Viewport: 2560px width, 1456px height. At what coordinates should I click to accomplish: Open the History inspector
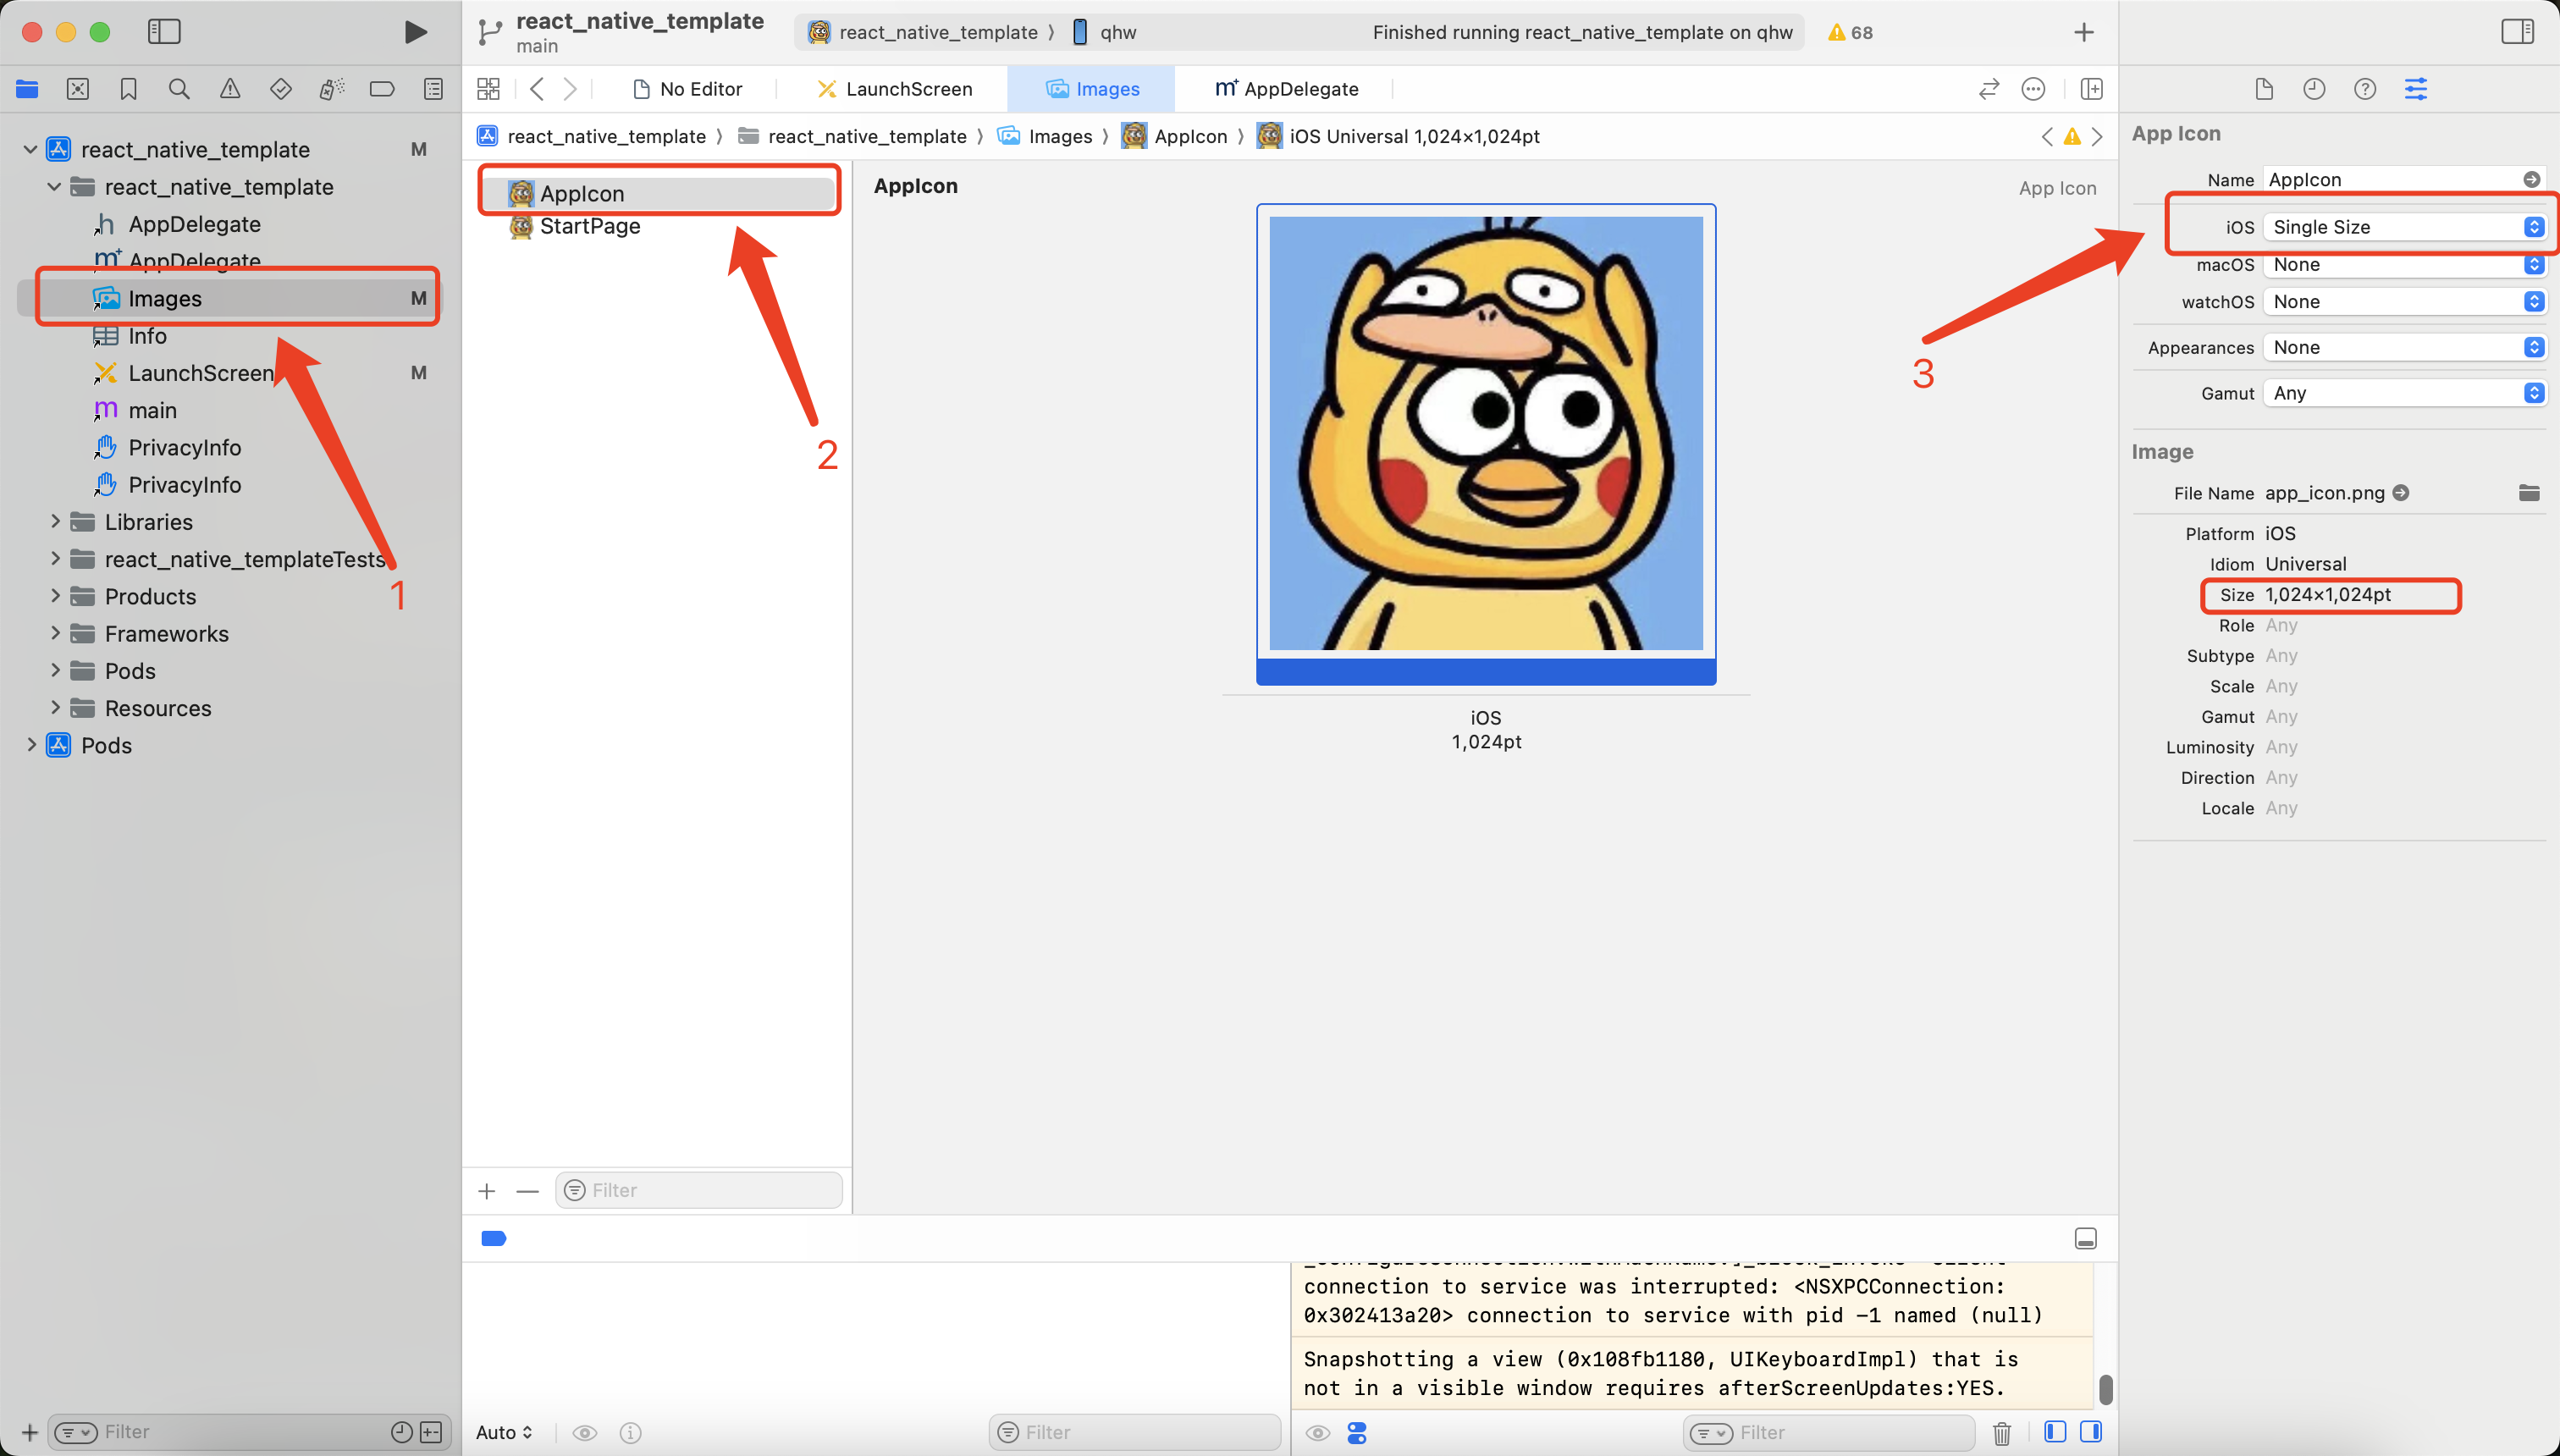pyautogui.click(x=2314, y=89)
